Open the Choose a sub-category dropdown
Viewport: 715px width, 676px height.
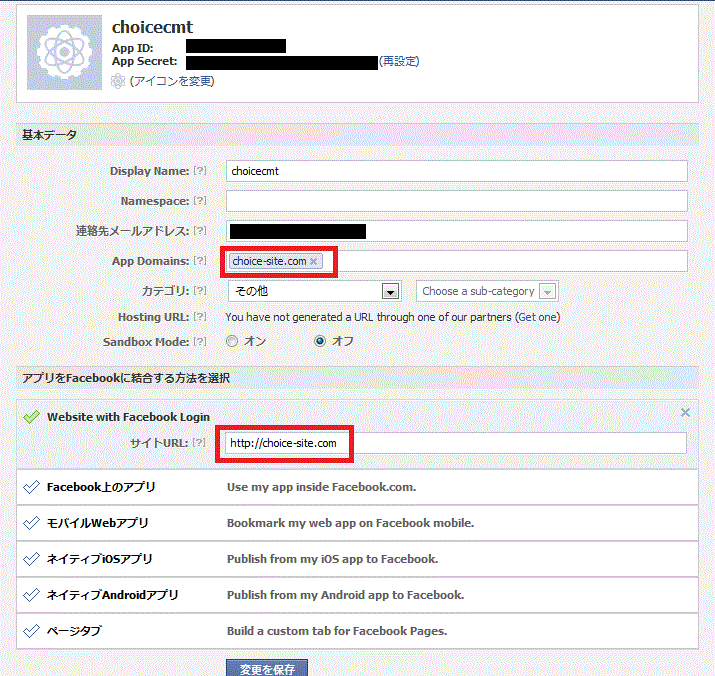(x=486, y=291)
